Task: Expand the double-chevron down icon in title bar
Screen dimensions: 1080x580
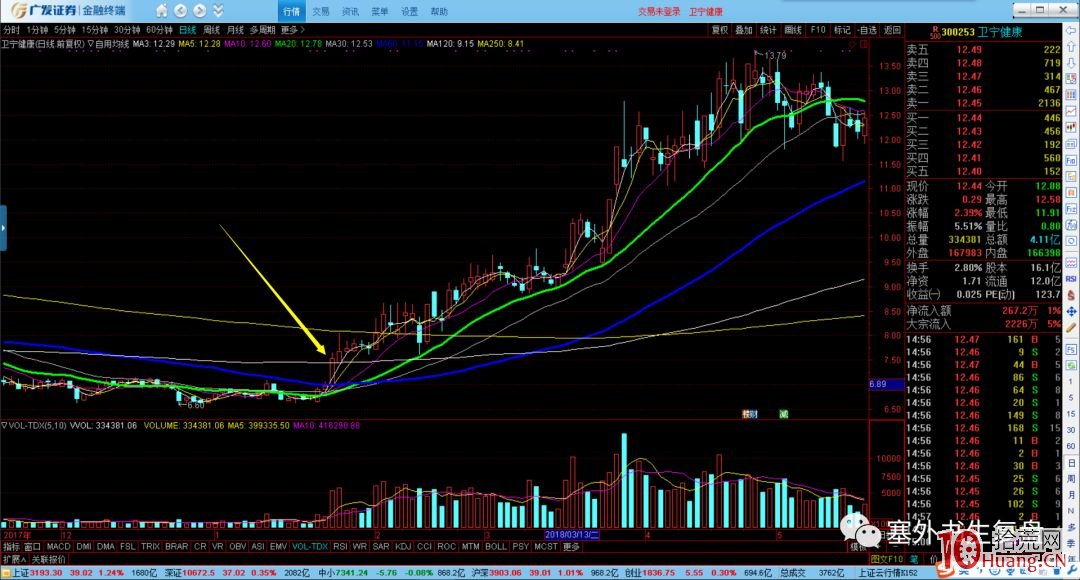Action: tap(218, 11)
